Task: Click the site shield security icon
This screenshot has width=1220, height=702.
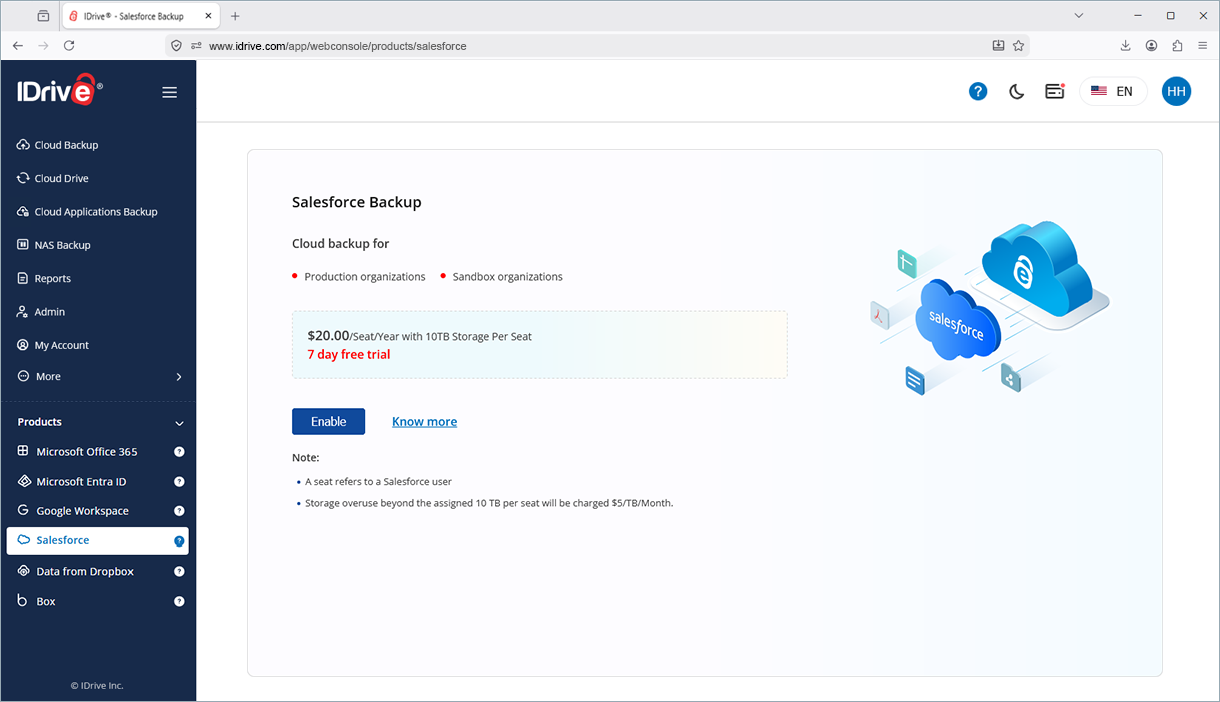Action: pos(176,46)
